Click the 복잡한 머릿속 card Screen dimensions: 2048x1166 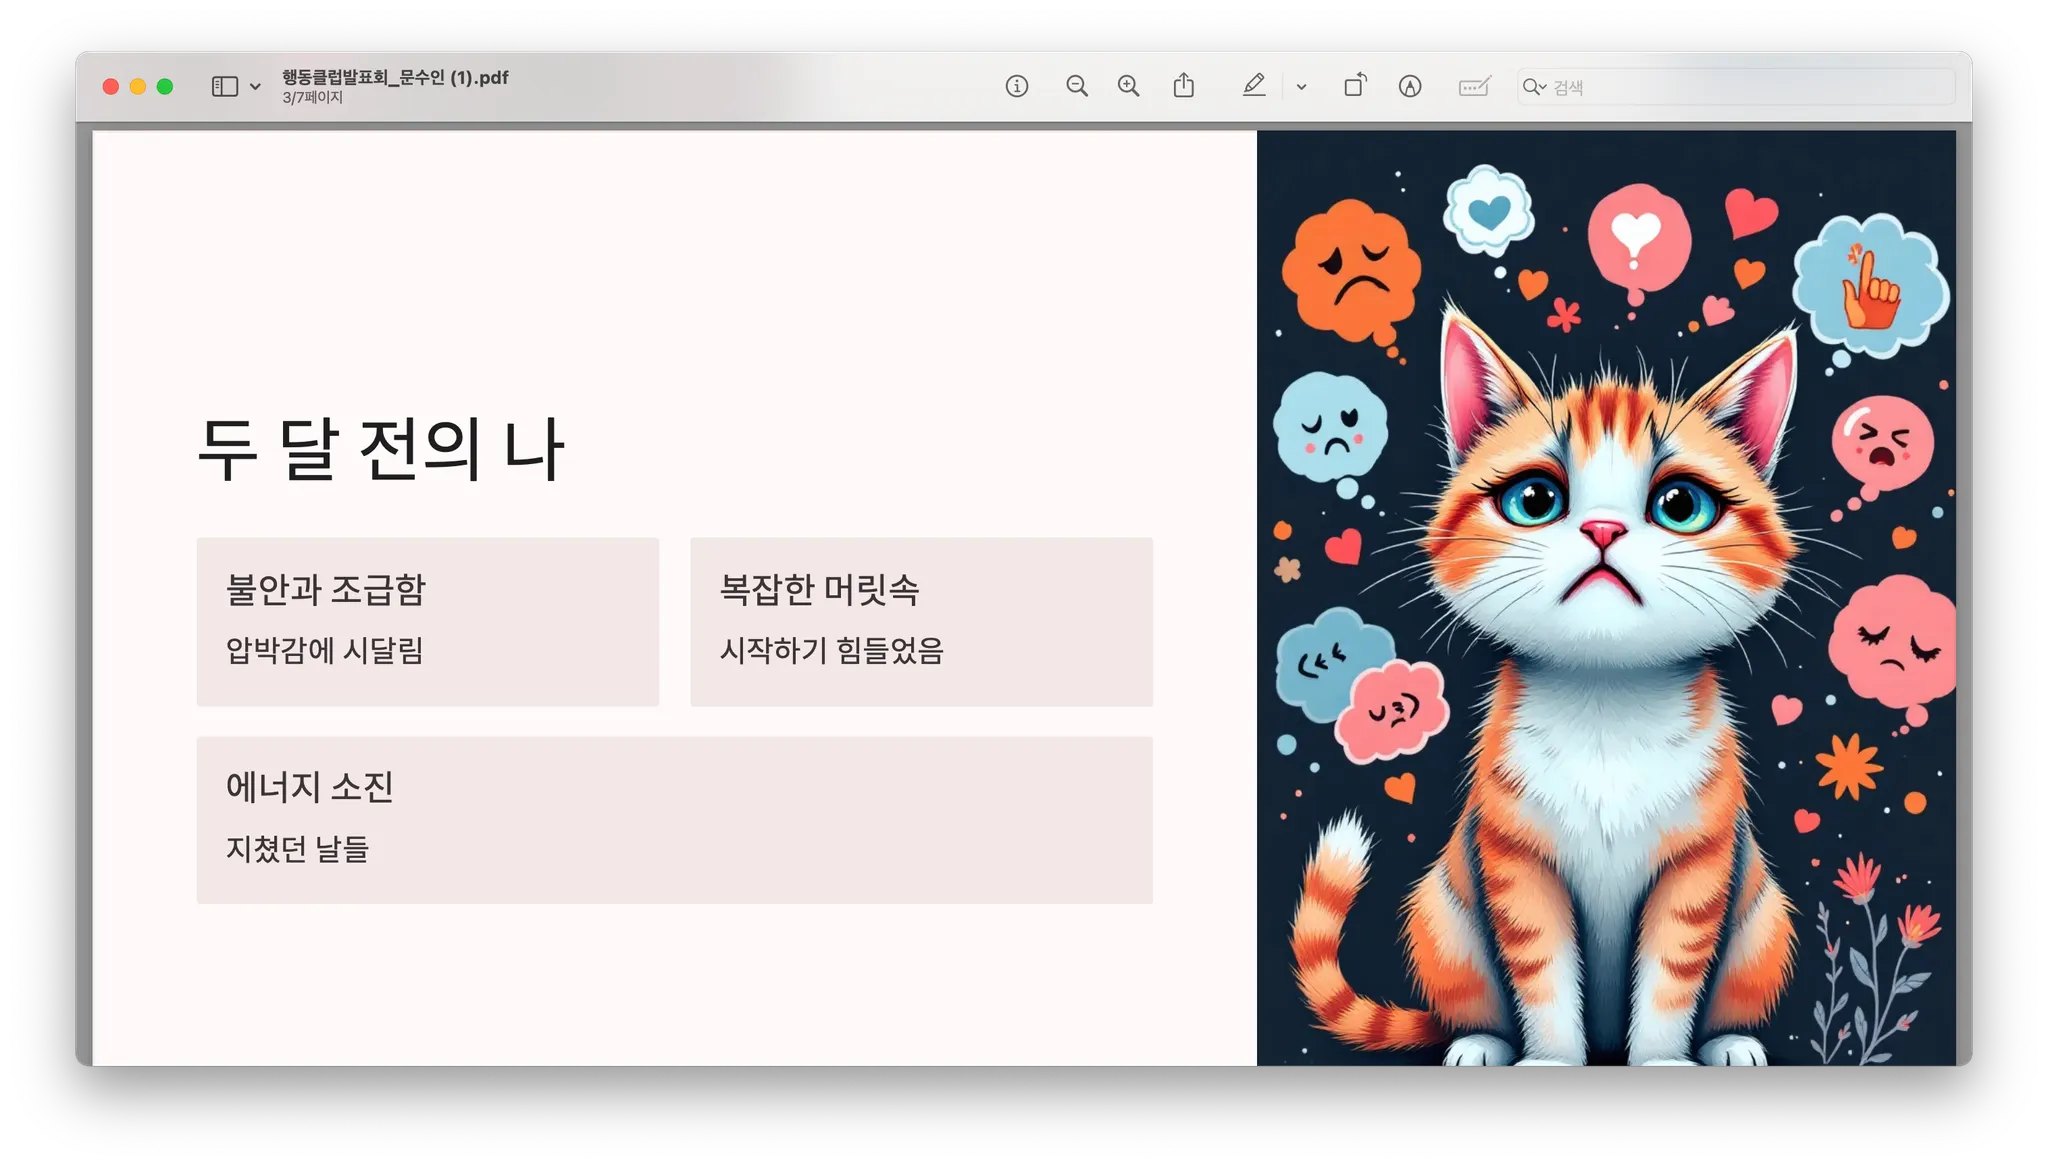tap(921, 621)
